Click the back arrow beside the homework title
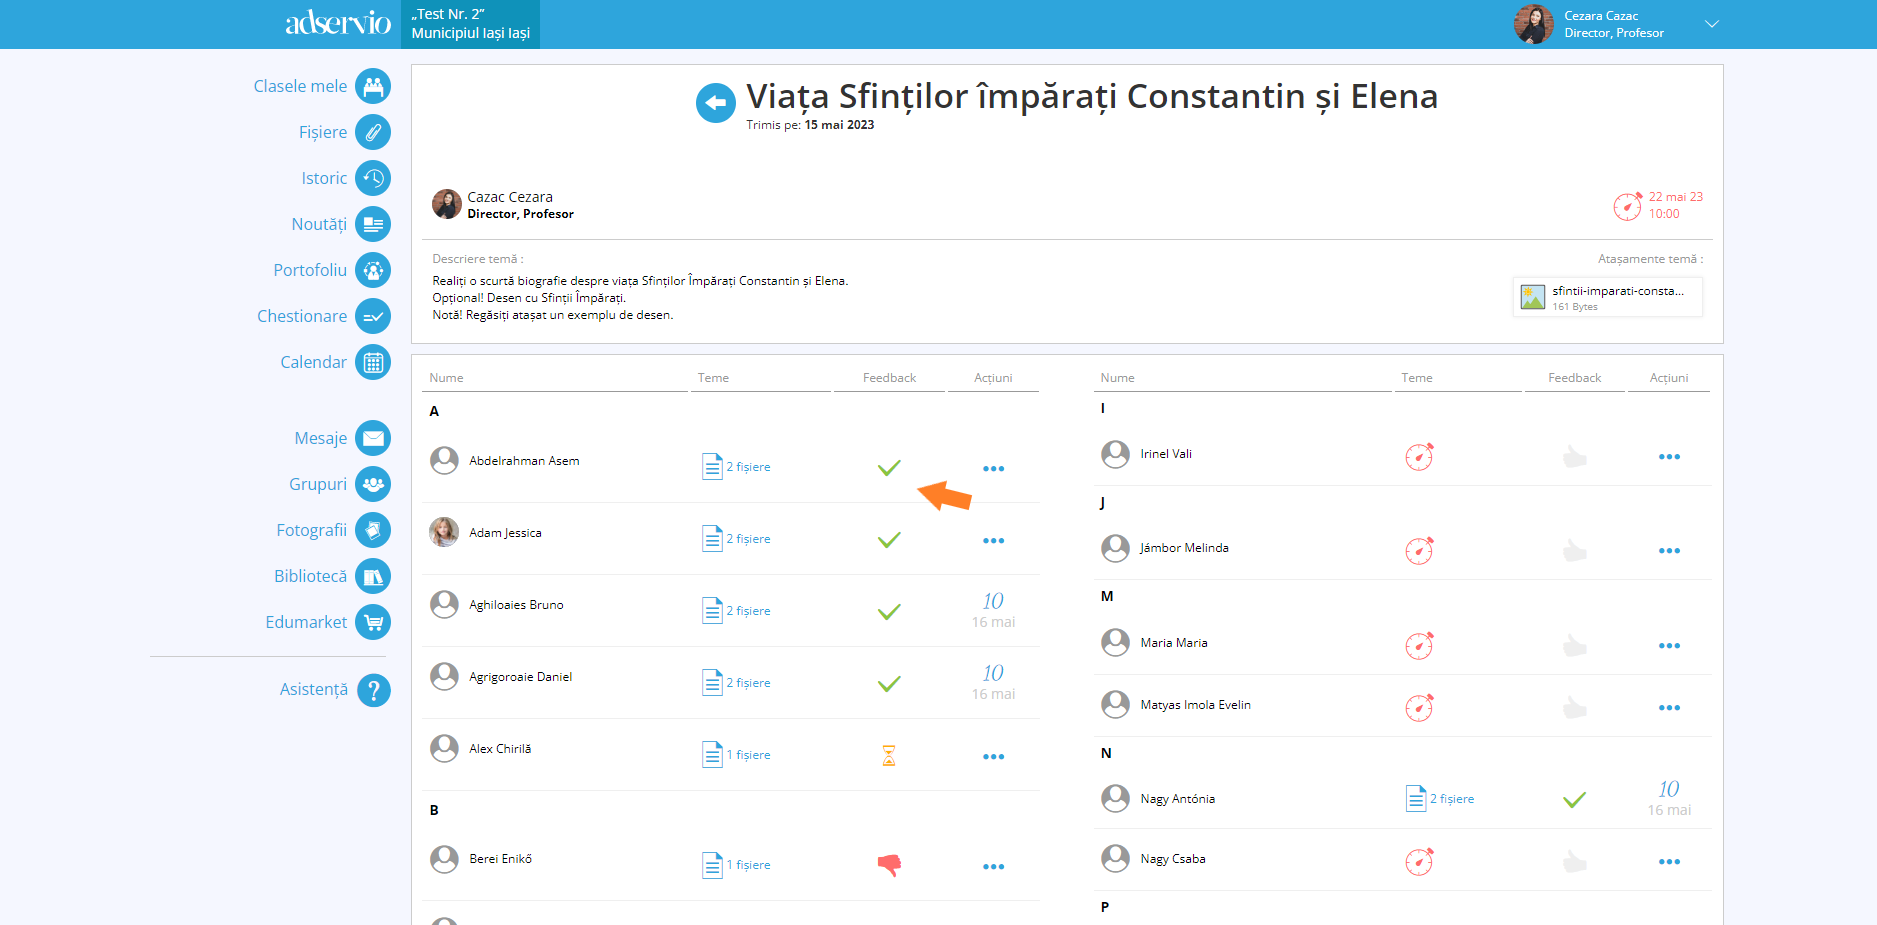The width and height of the screenshot is (1877, 925). click(x=715, y=103)
